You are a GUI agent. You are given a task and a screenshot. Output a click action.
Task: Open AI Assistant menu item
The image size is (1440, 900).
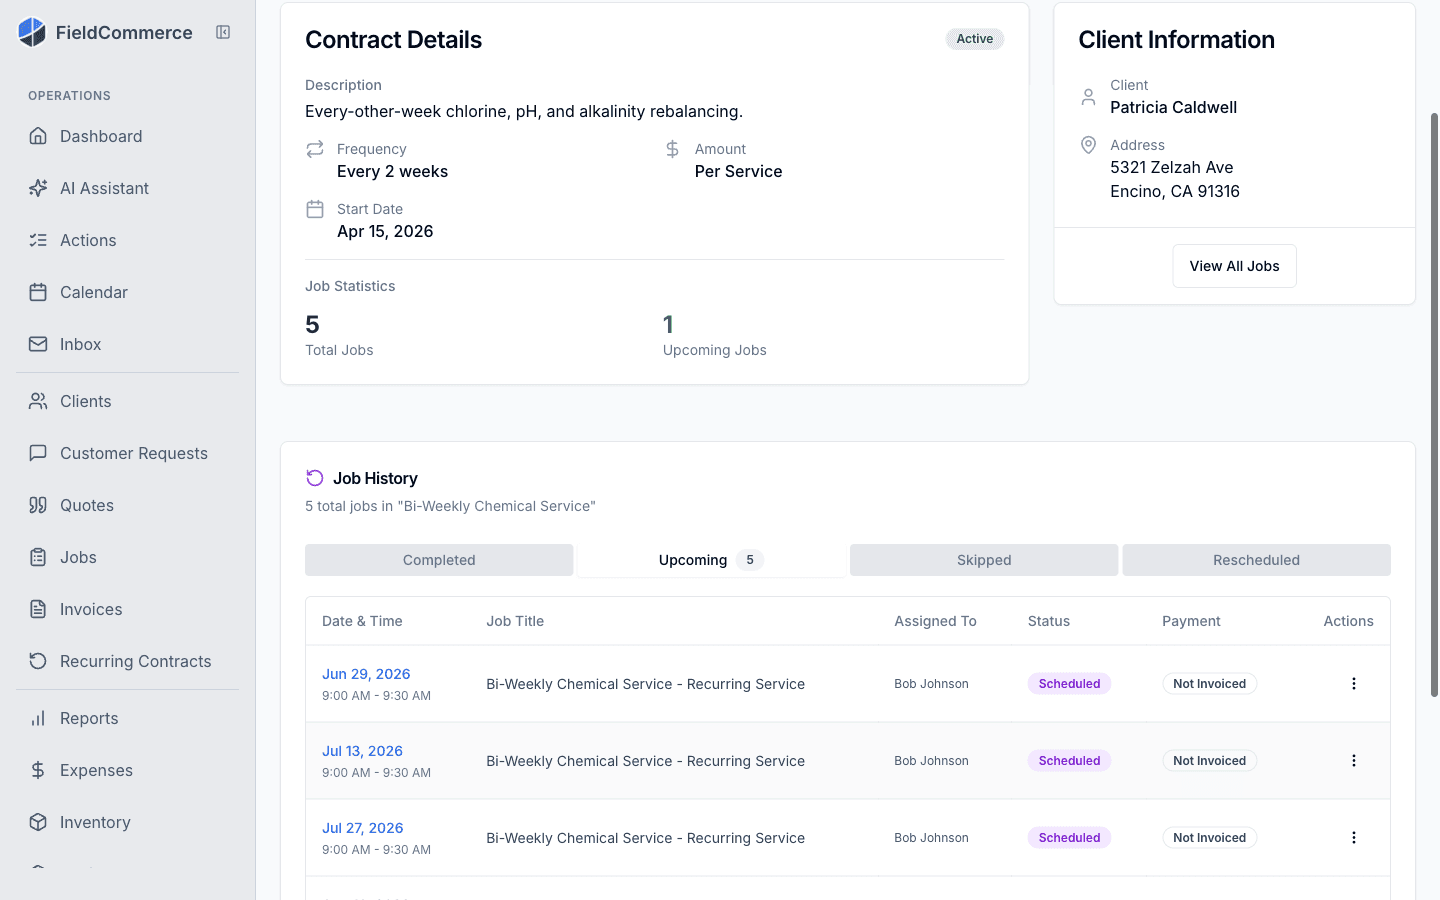[x=127, y=188]
